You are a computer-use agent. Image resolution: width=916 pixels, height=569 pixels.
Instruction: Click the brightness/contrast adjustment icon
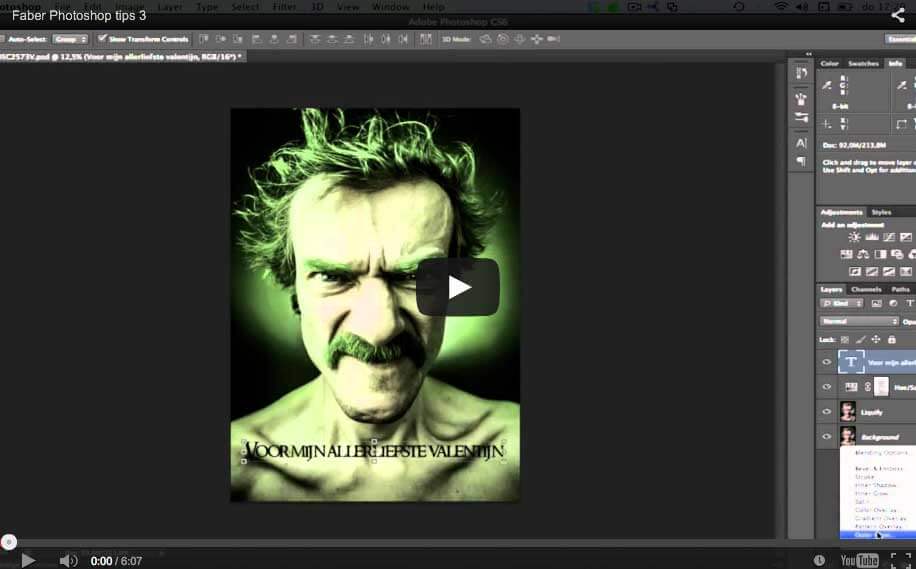point(854,237)
